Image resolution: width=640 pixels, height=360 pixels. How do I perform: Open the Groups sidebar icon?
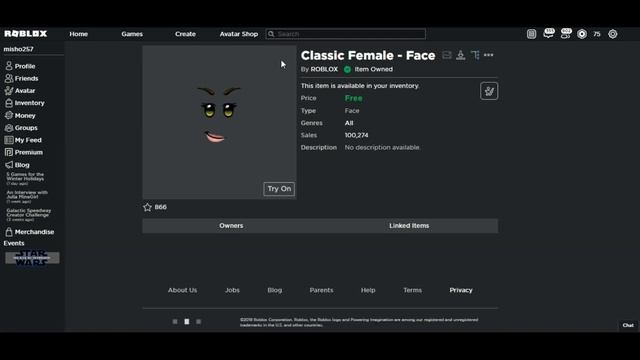click(x=9, y=128)
